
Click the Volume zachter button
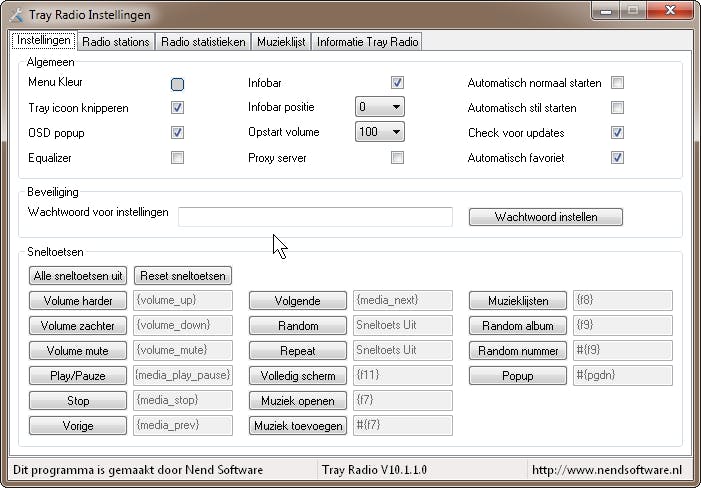point(78,326)
